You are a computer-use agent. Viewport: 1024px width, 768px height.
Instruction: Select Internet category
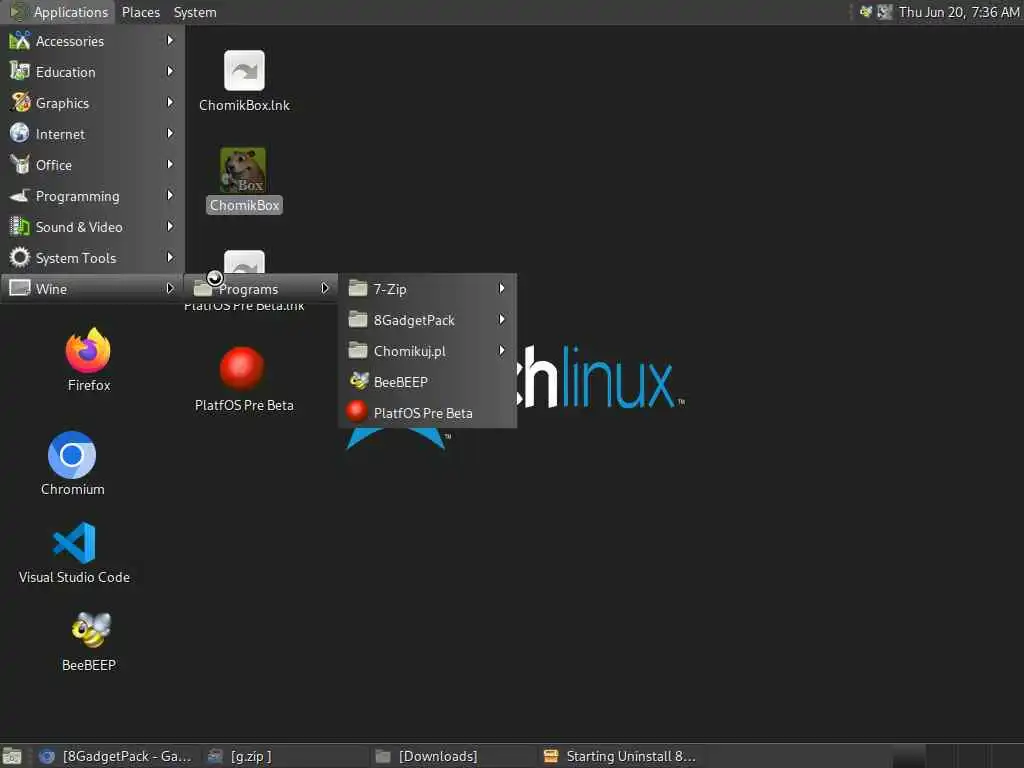tap(93, 134)
